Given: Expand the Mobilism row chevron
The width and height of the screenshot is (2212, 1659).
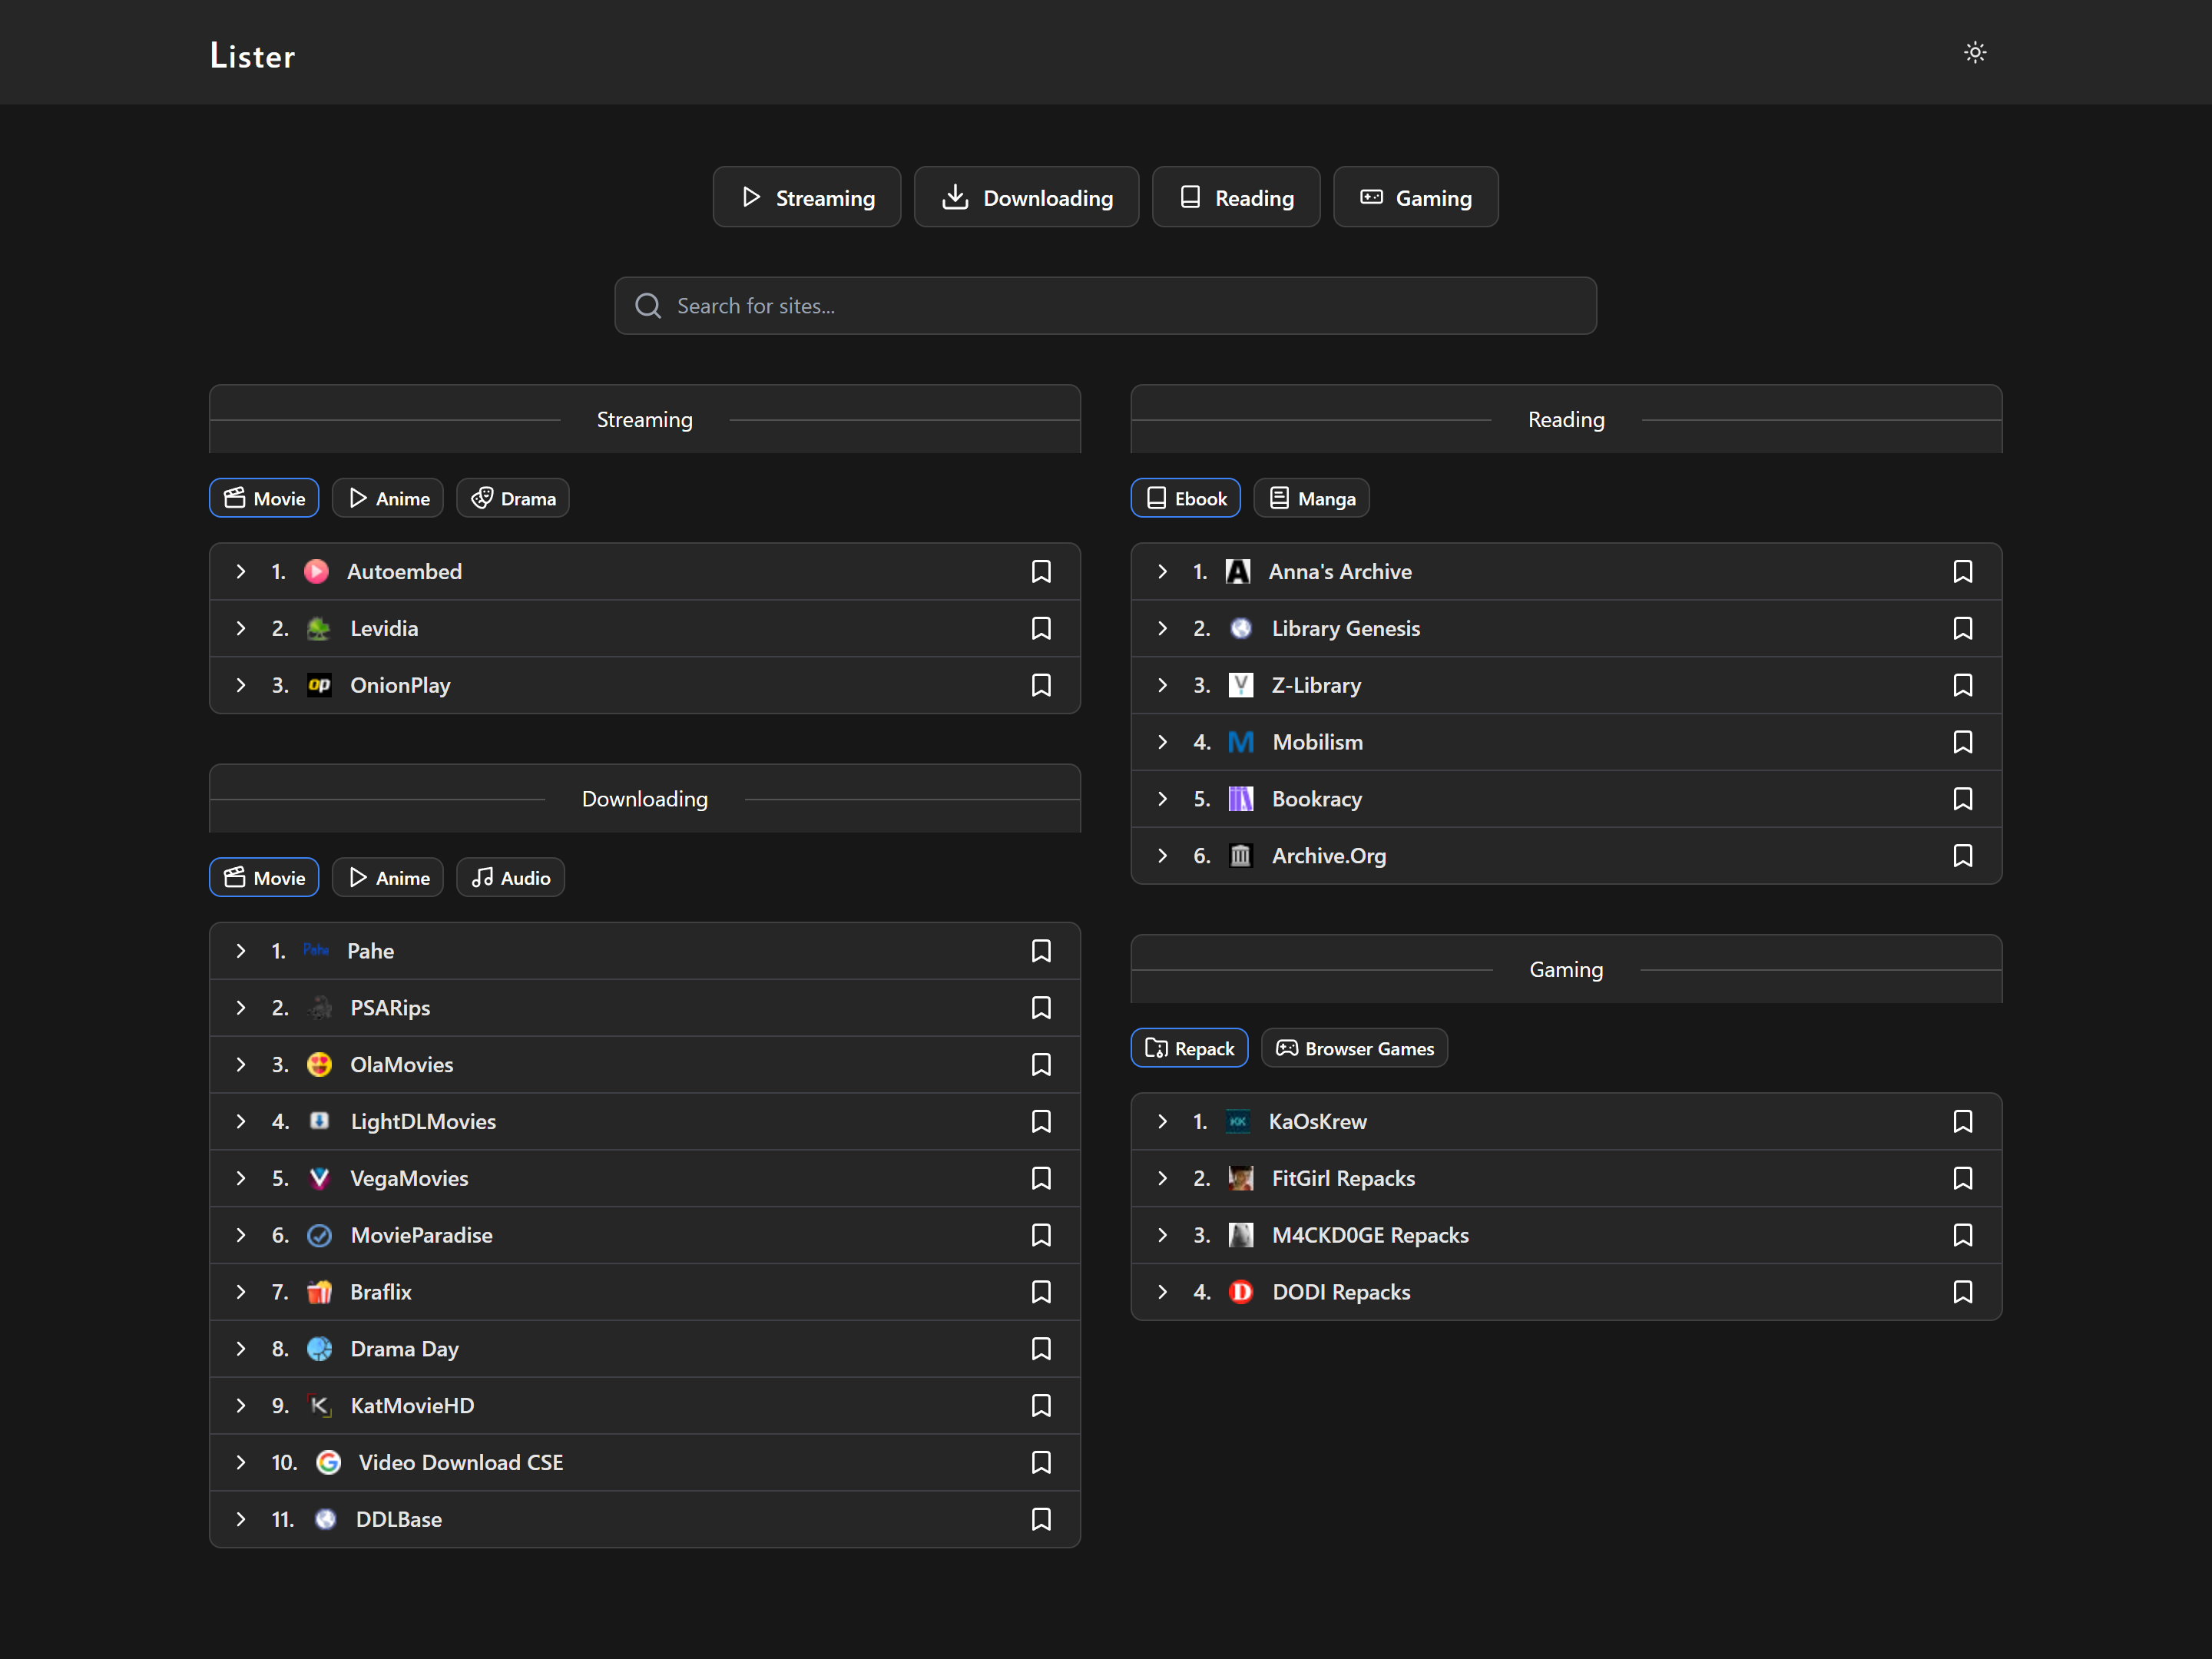Looking at the screenshot, I should coord(1163,742).
